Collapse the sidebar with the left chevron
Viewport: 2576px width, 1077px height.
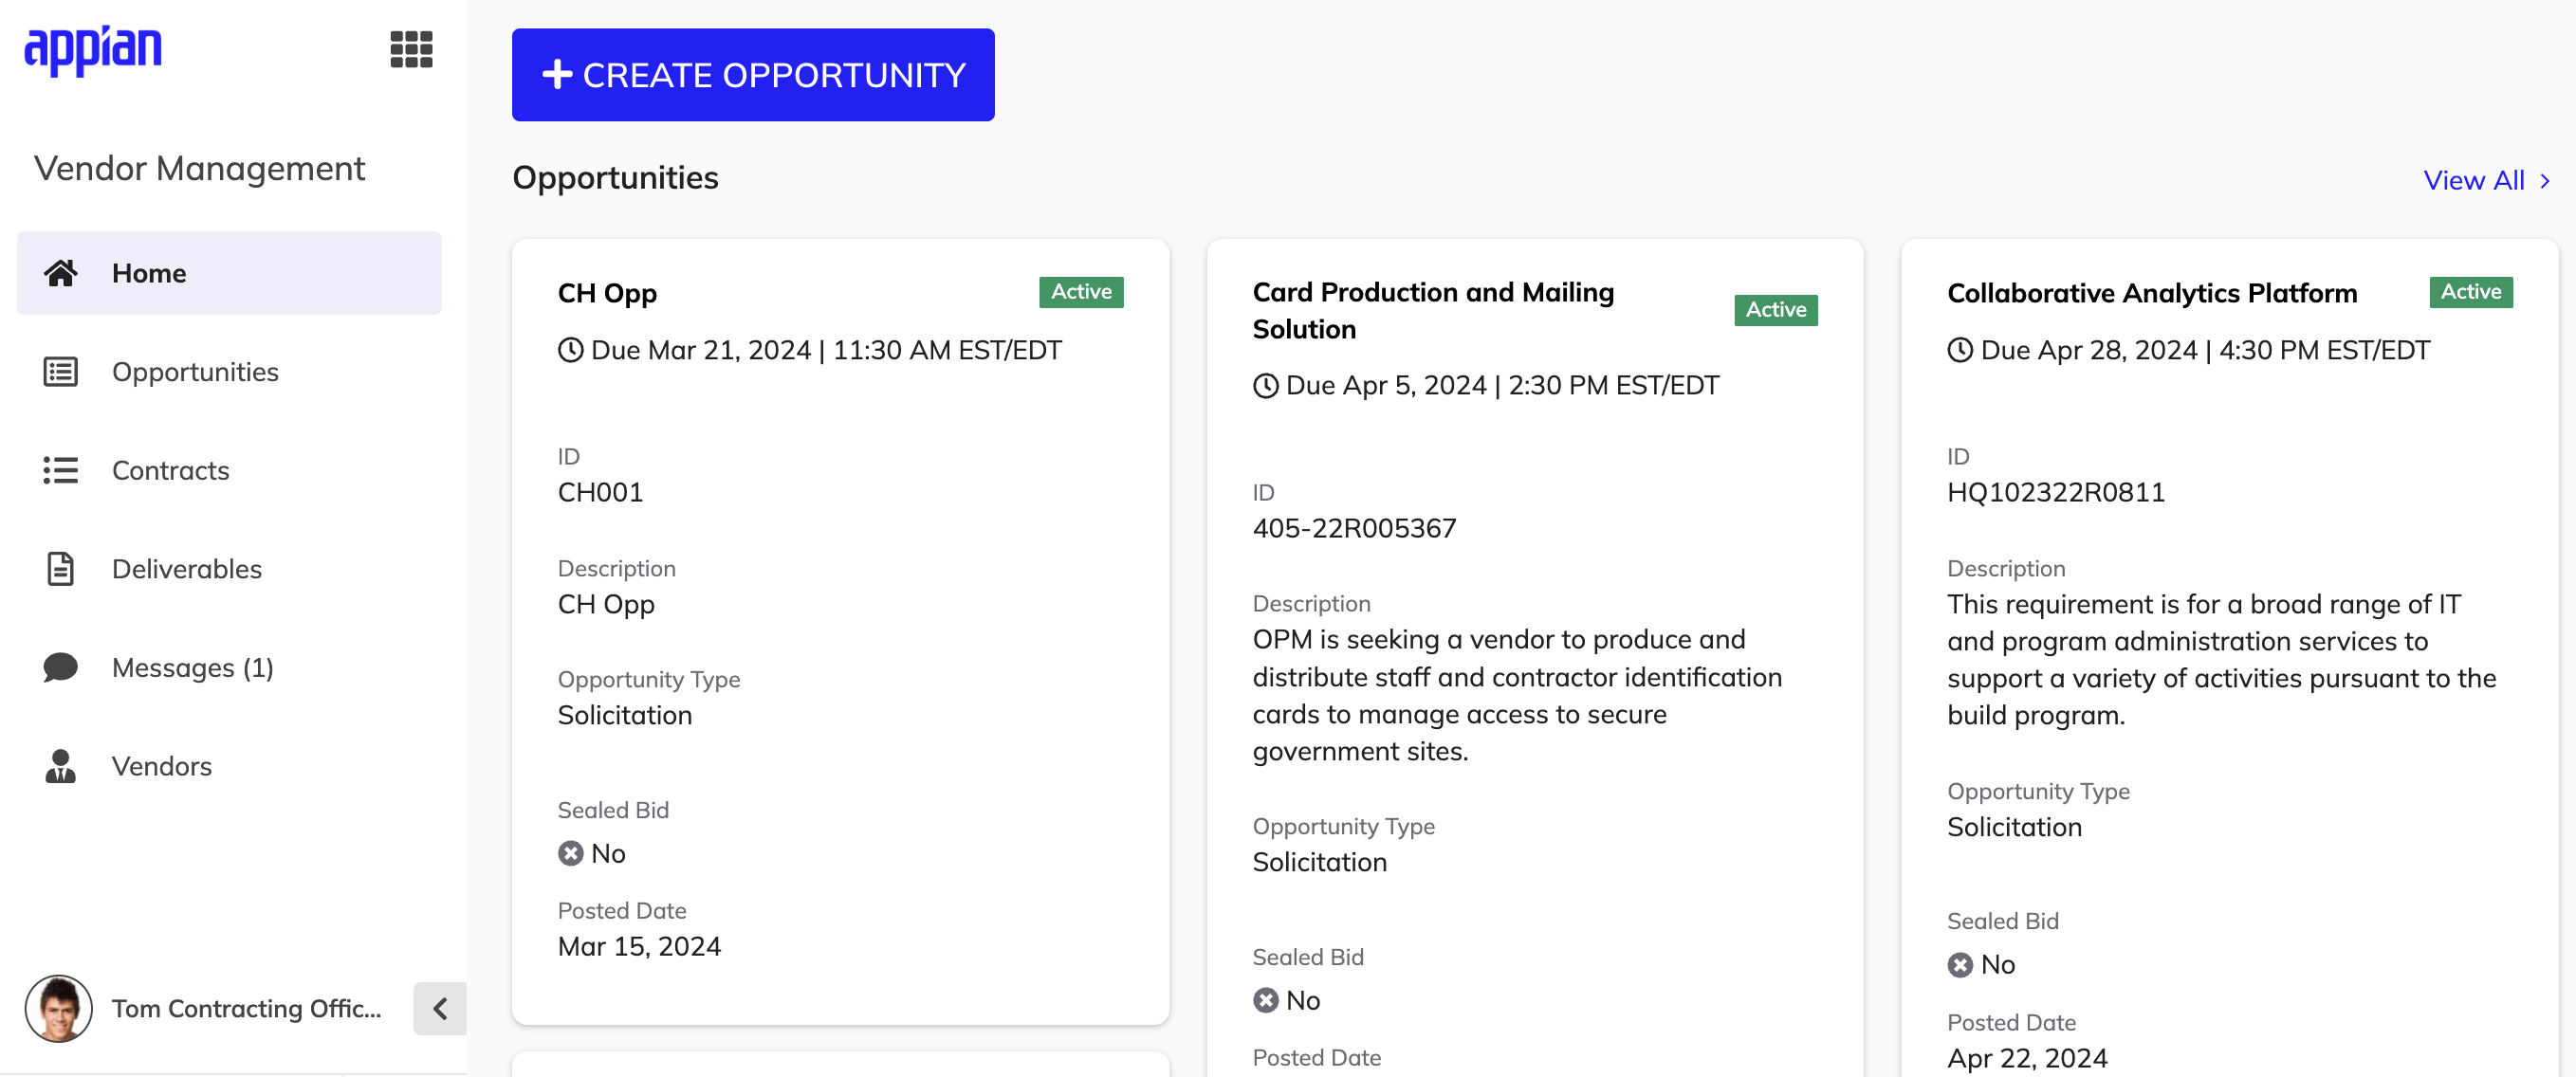coord(440,1008)
